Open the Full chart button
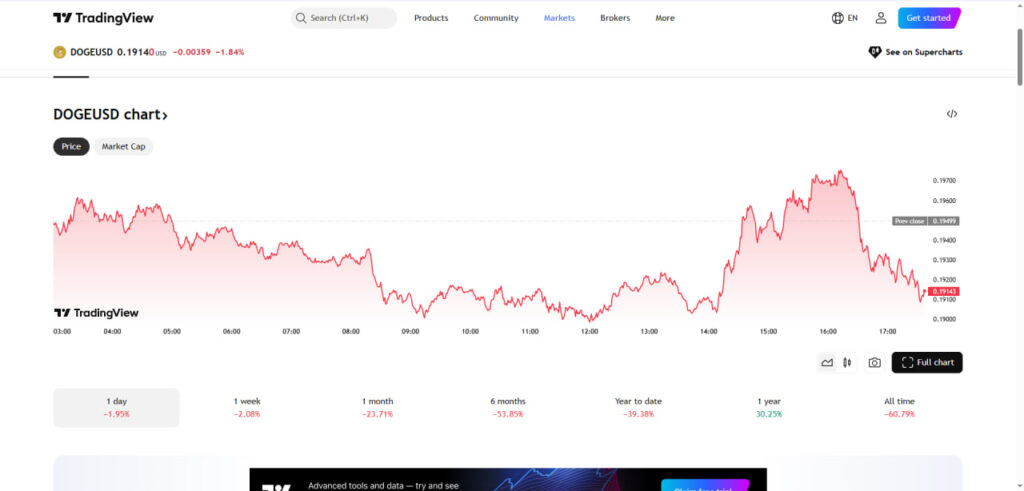This screenshot has height=491, width=1024. click(927, 362)
